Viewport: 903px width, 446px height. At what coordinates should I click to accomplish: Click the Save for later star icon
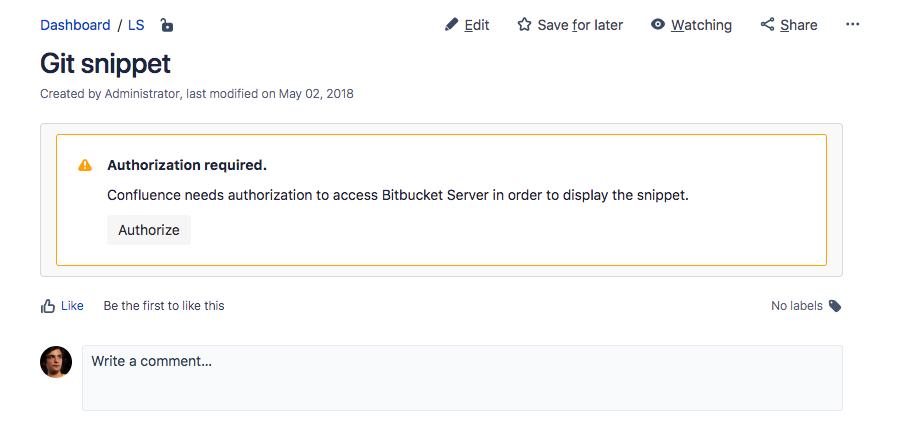(x=524, y=25)
